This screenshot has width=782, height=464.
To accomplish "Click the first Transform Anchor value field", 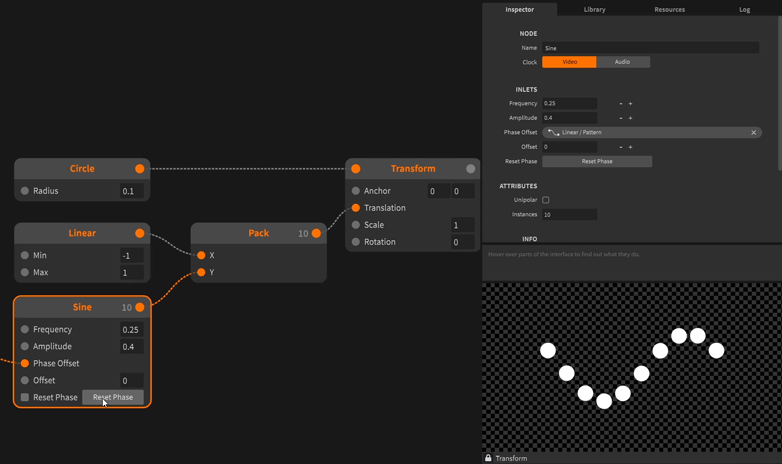I will coord(439,191).
